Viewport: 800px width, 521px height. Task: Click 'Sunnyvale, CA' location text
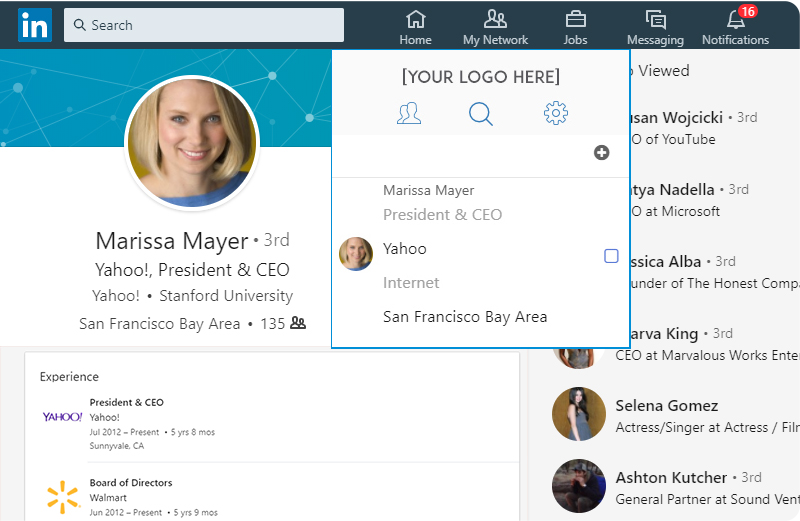[x=117, y=445]
